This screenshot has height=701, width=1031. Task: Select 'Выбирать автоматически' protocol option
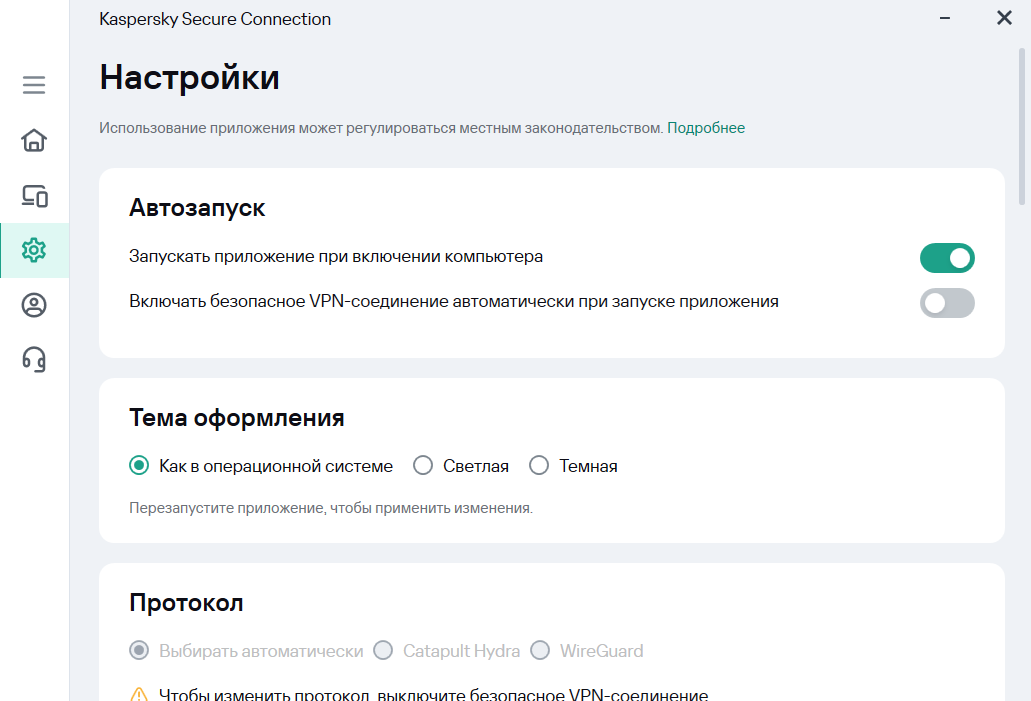140,651
